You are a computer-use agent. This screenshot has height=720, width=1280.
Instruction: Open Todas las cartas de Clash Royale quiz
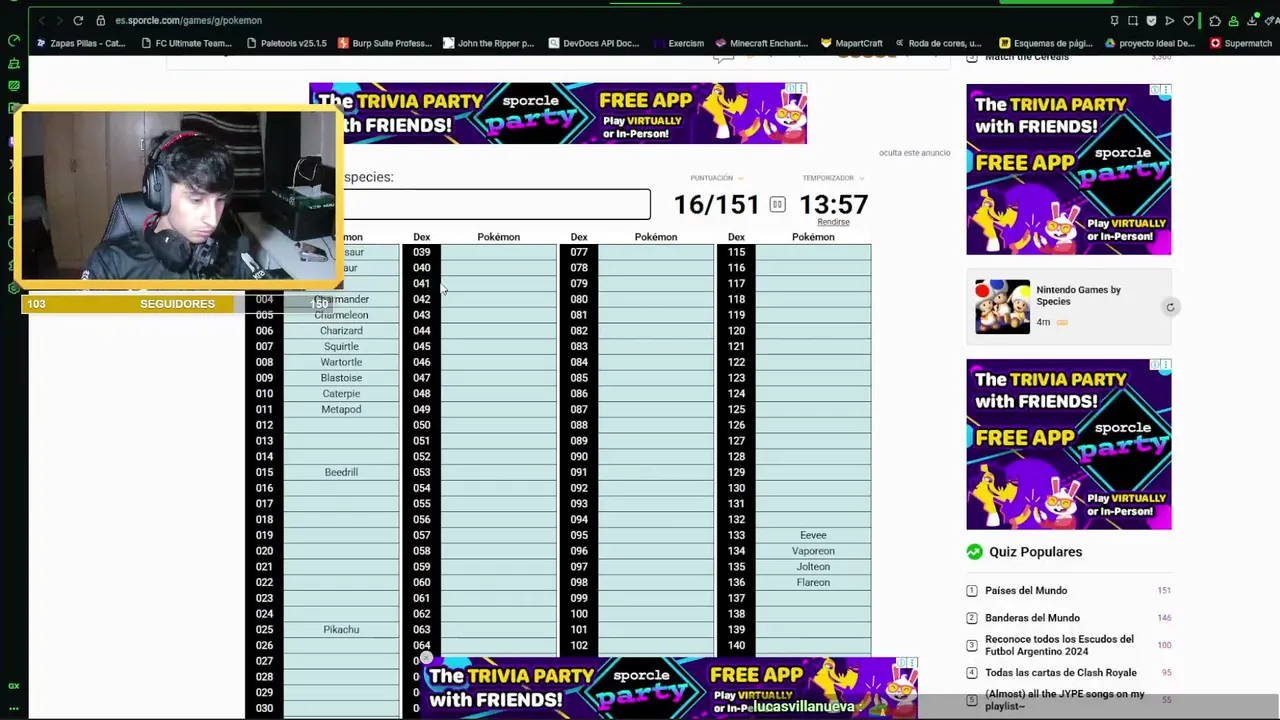[x=1061, y=673]
